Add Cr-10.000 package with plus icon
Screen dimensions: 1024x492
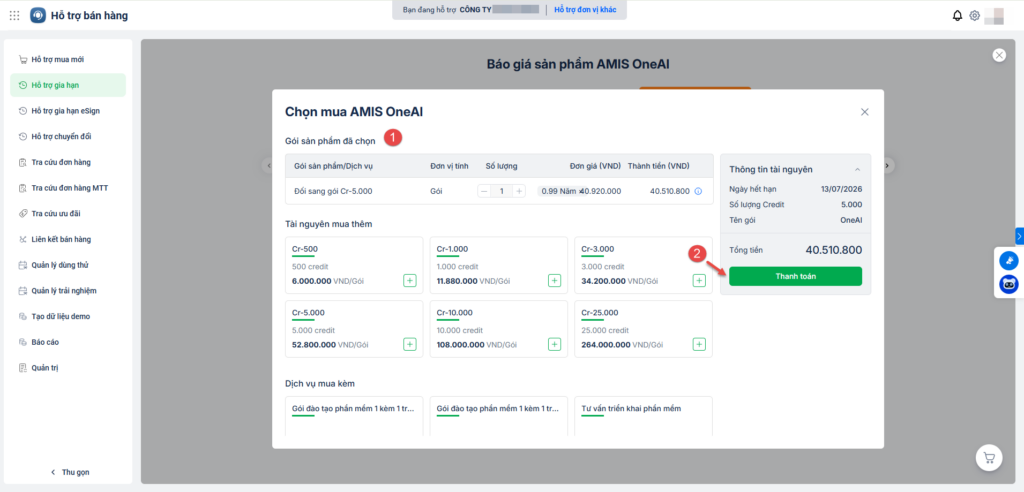coord(554,344)
